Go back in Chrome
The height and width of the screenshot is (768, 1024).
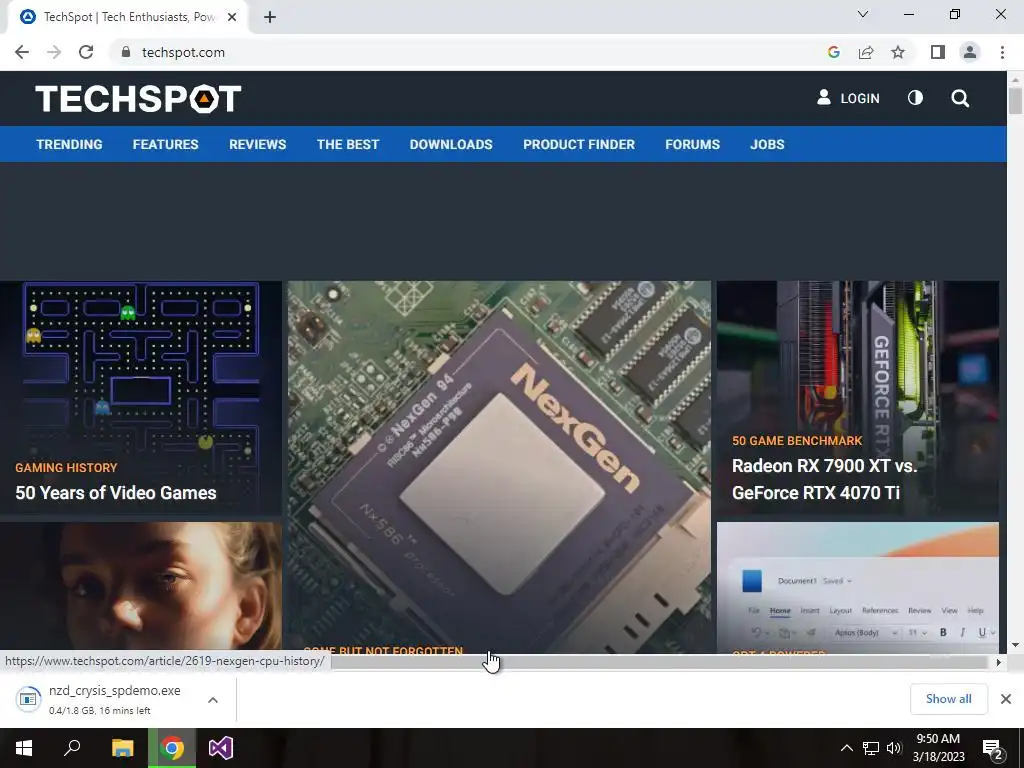[x=22, y=52]
